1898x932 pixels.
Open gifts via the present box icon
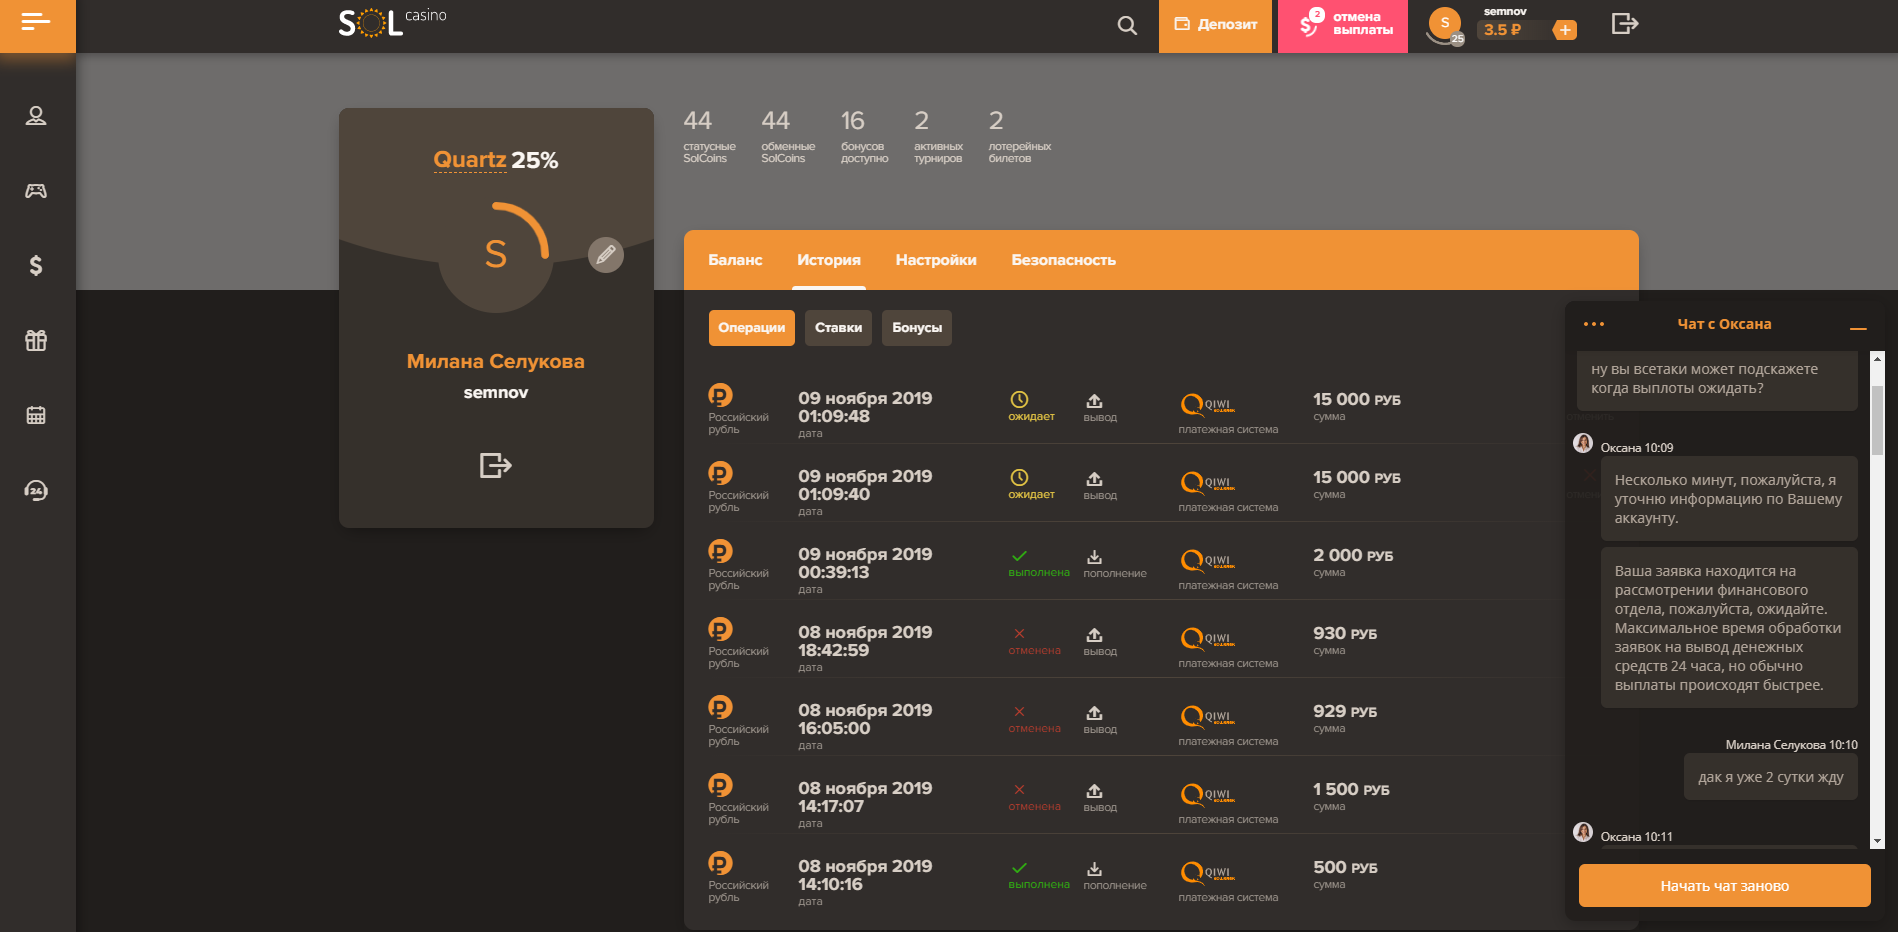tap(36, 340)
